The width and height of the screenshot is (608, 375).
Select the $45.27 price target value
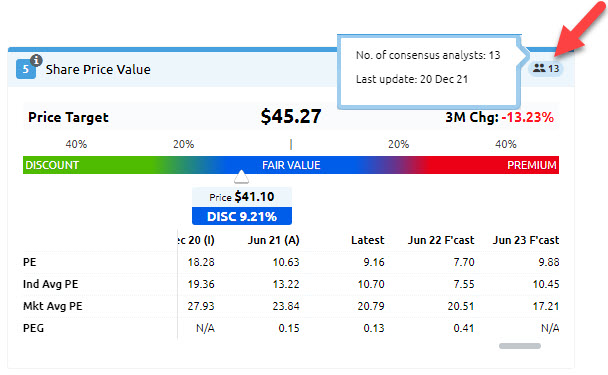click(x=291, y=116)
